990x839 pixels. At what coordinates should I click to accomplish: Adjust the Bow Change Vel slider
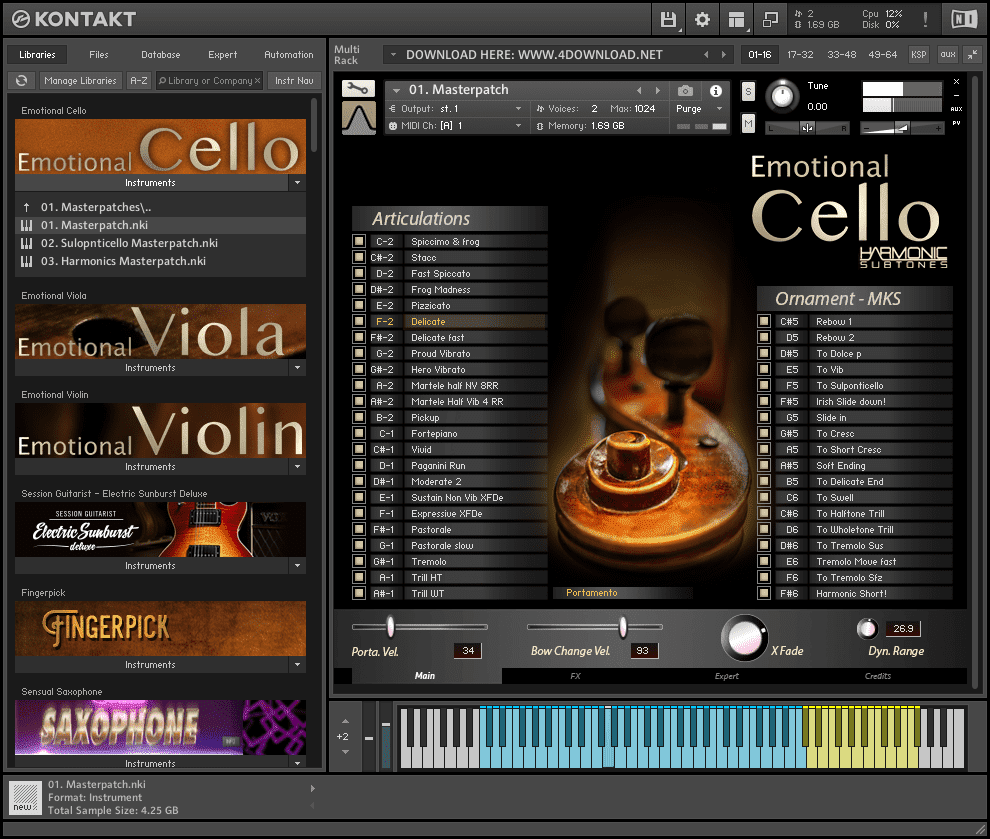pyautogui.click(x=622, y=627)
